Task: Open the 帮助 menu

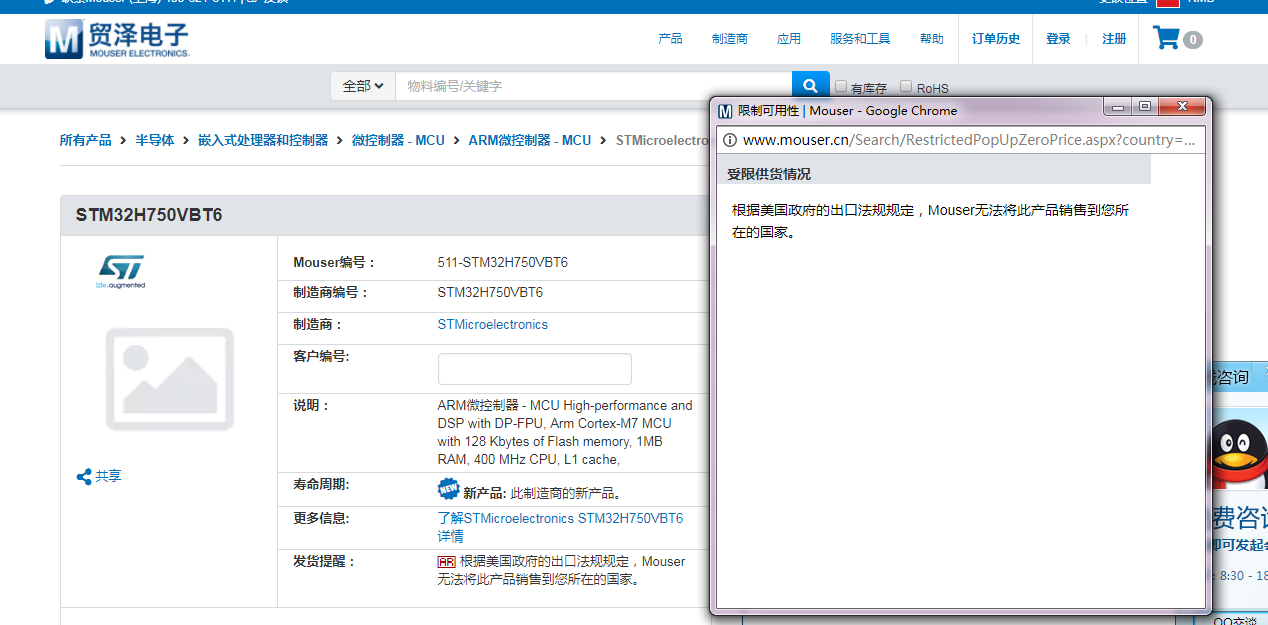Action: (x=932, y=39)
